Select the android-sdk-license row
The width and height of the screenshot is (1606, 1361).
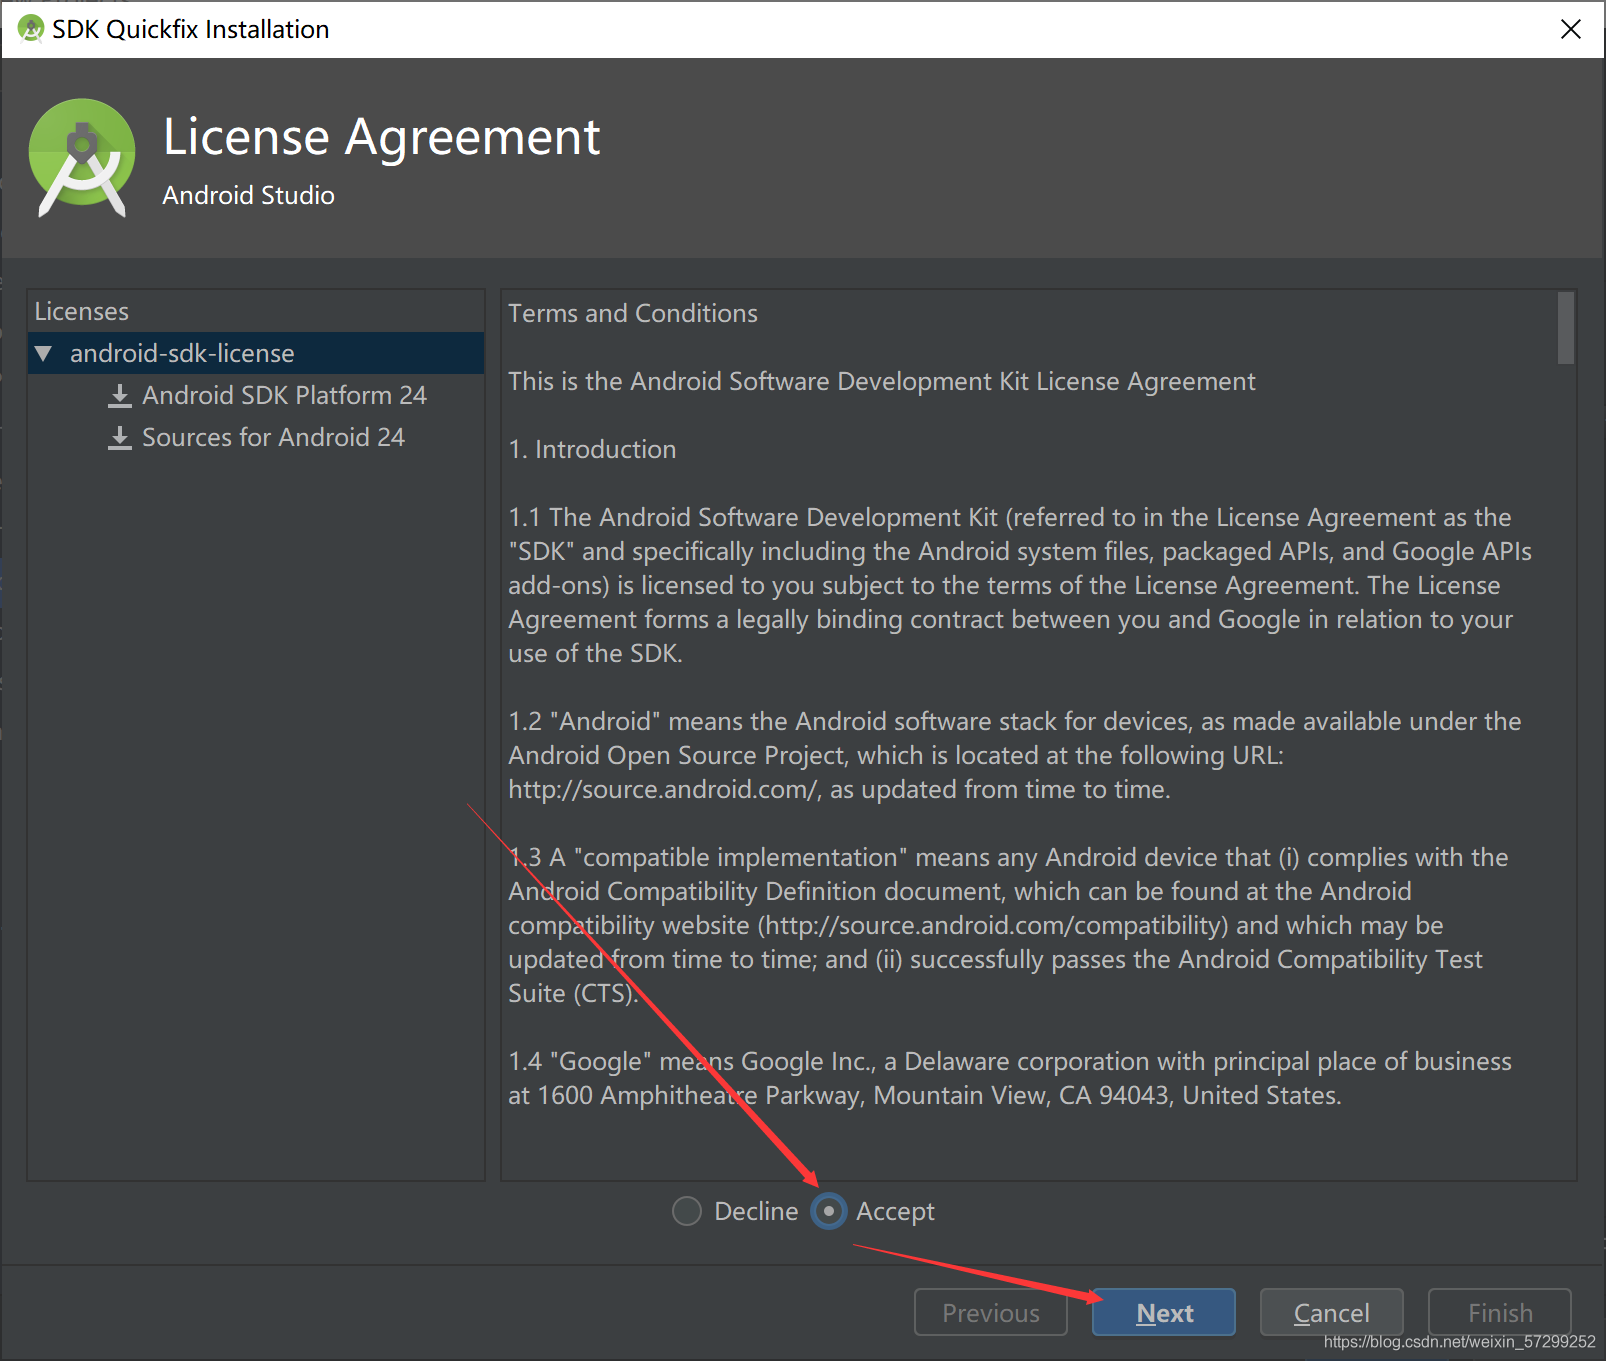[256, 353]
